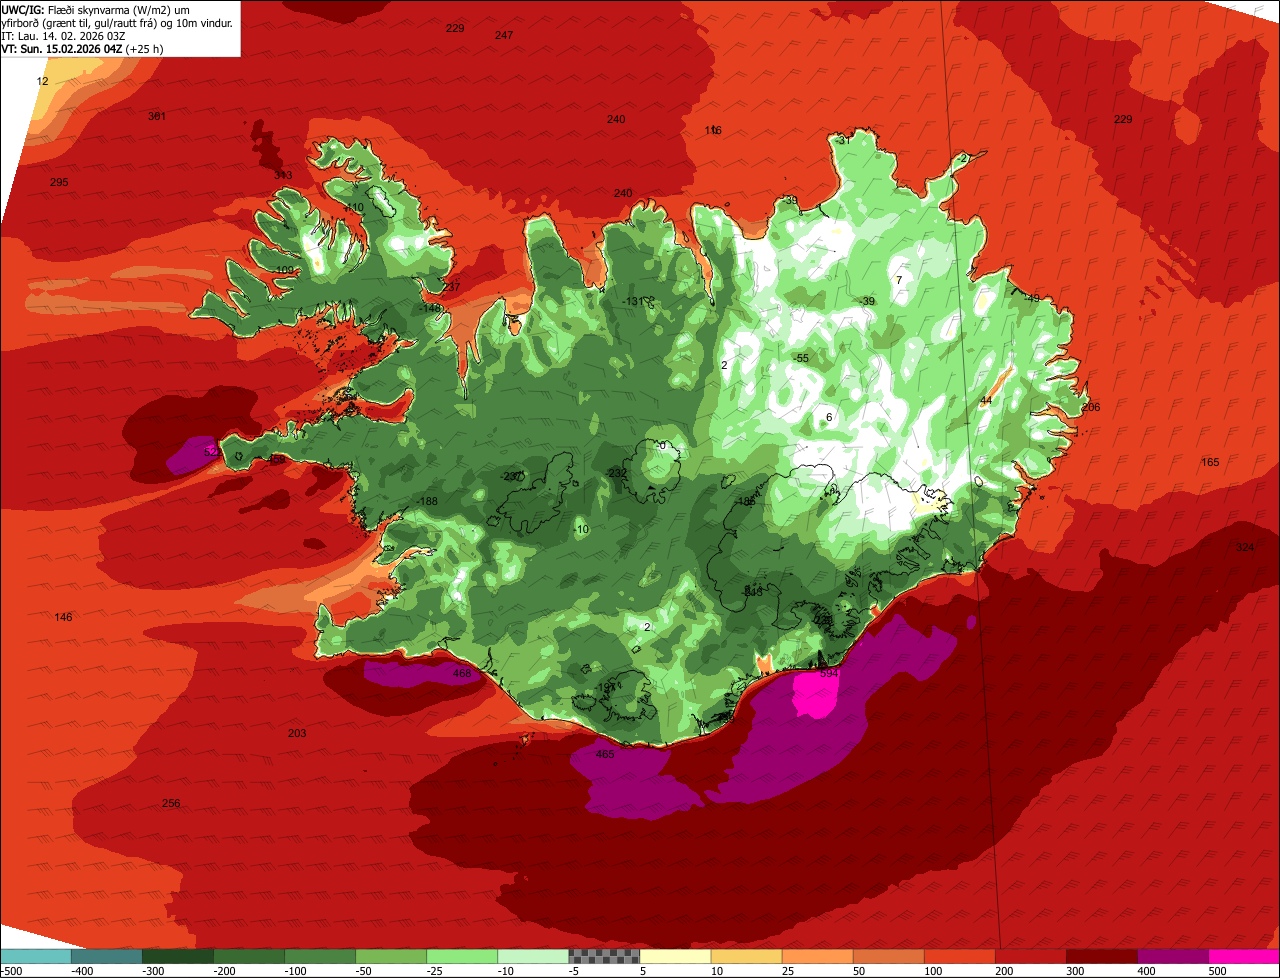
Task: Click the 324 value on the map
Action: point(1245,547)
